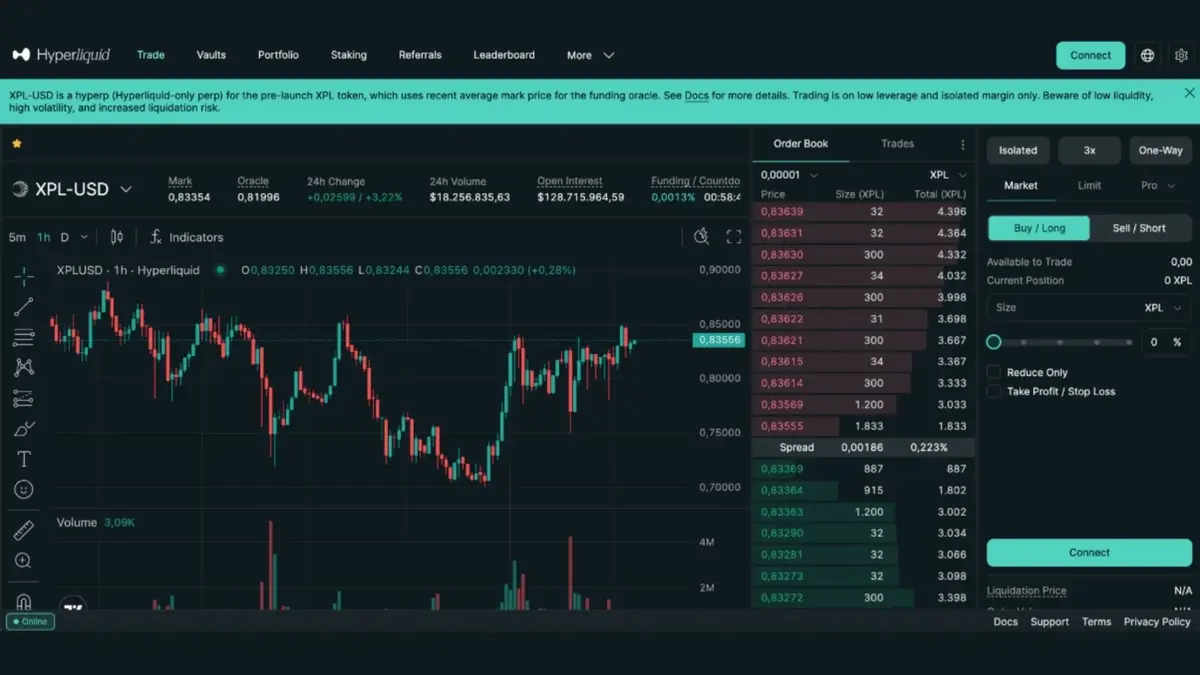Open the Docs link in banner
Image resolution: width=1200 pixels, height=675 pixels.
point(697,96)
